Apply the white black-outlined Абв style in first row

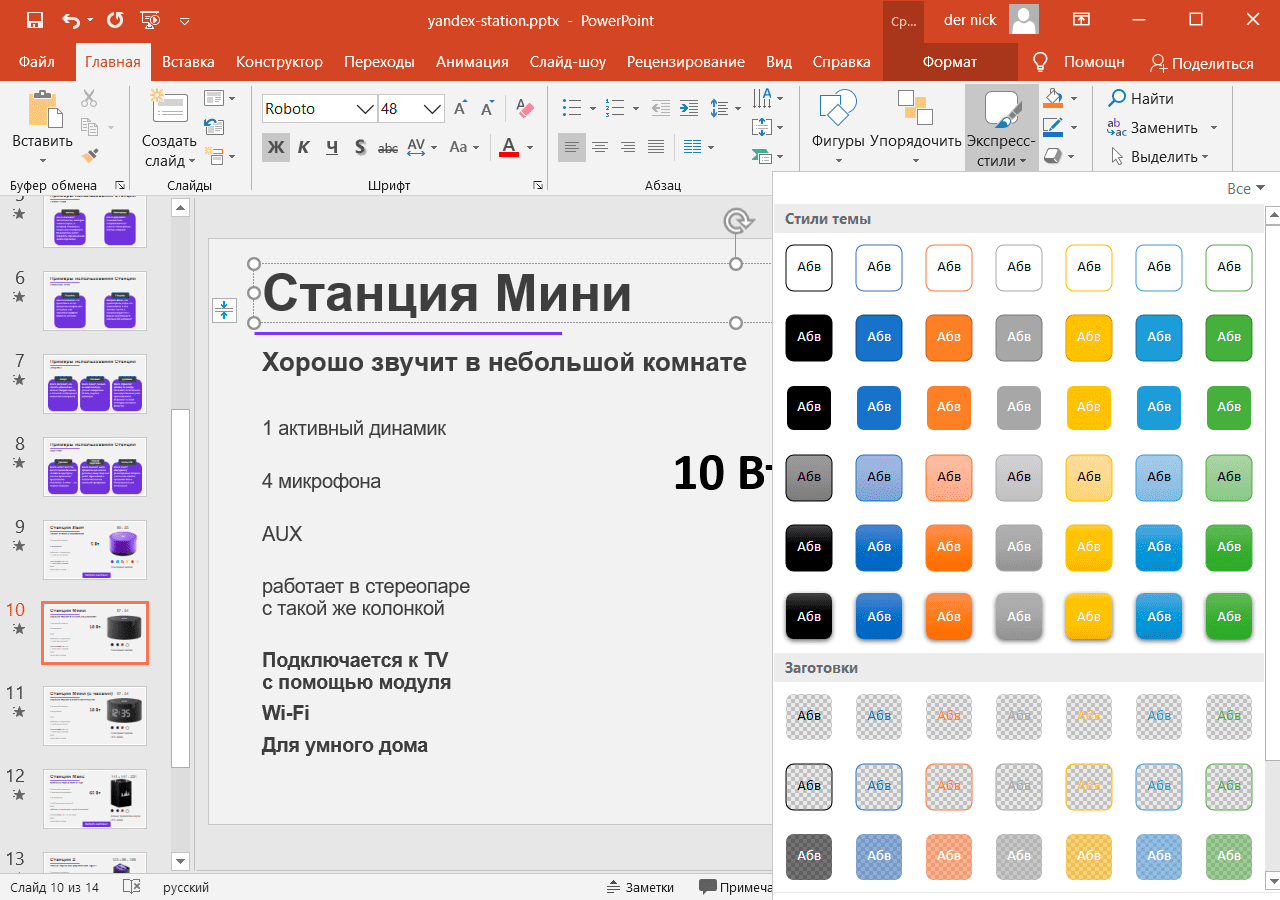pos(809,267)
